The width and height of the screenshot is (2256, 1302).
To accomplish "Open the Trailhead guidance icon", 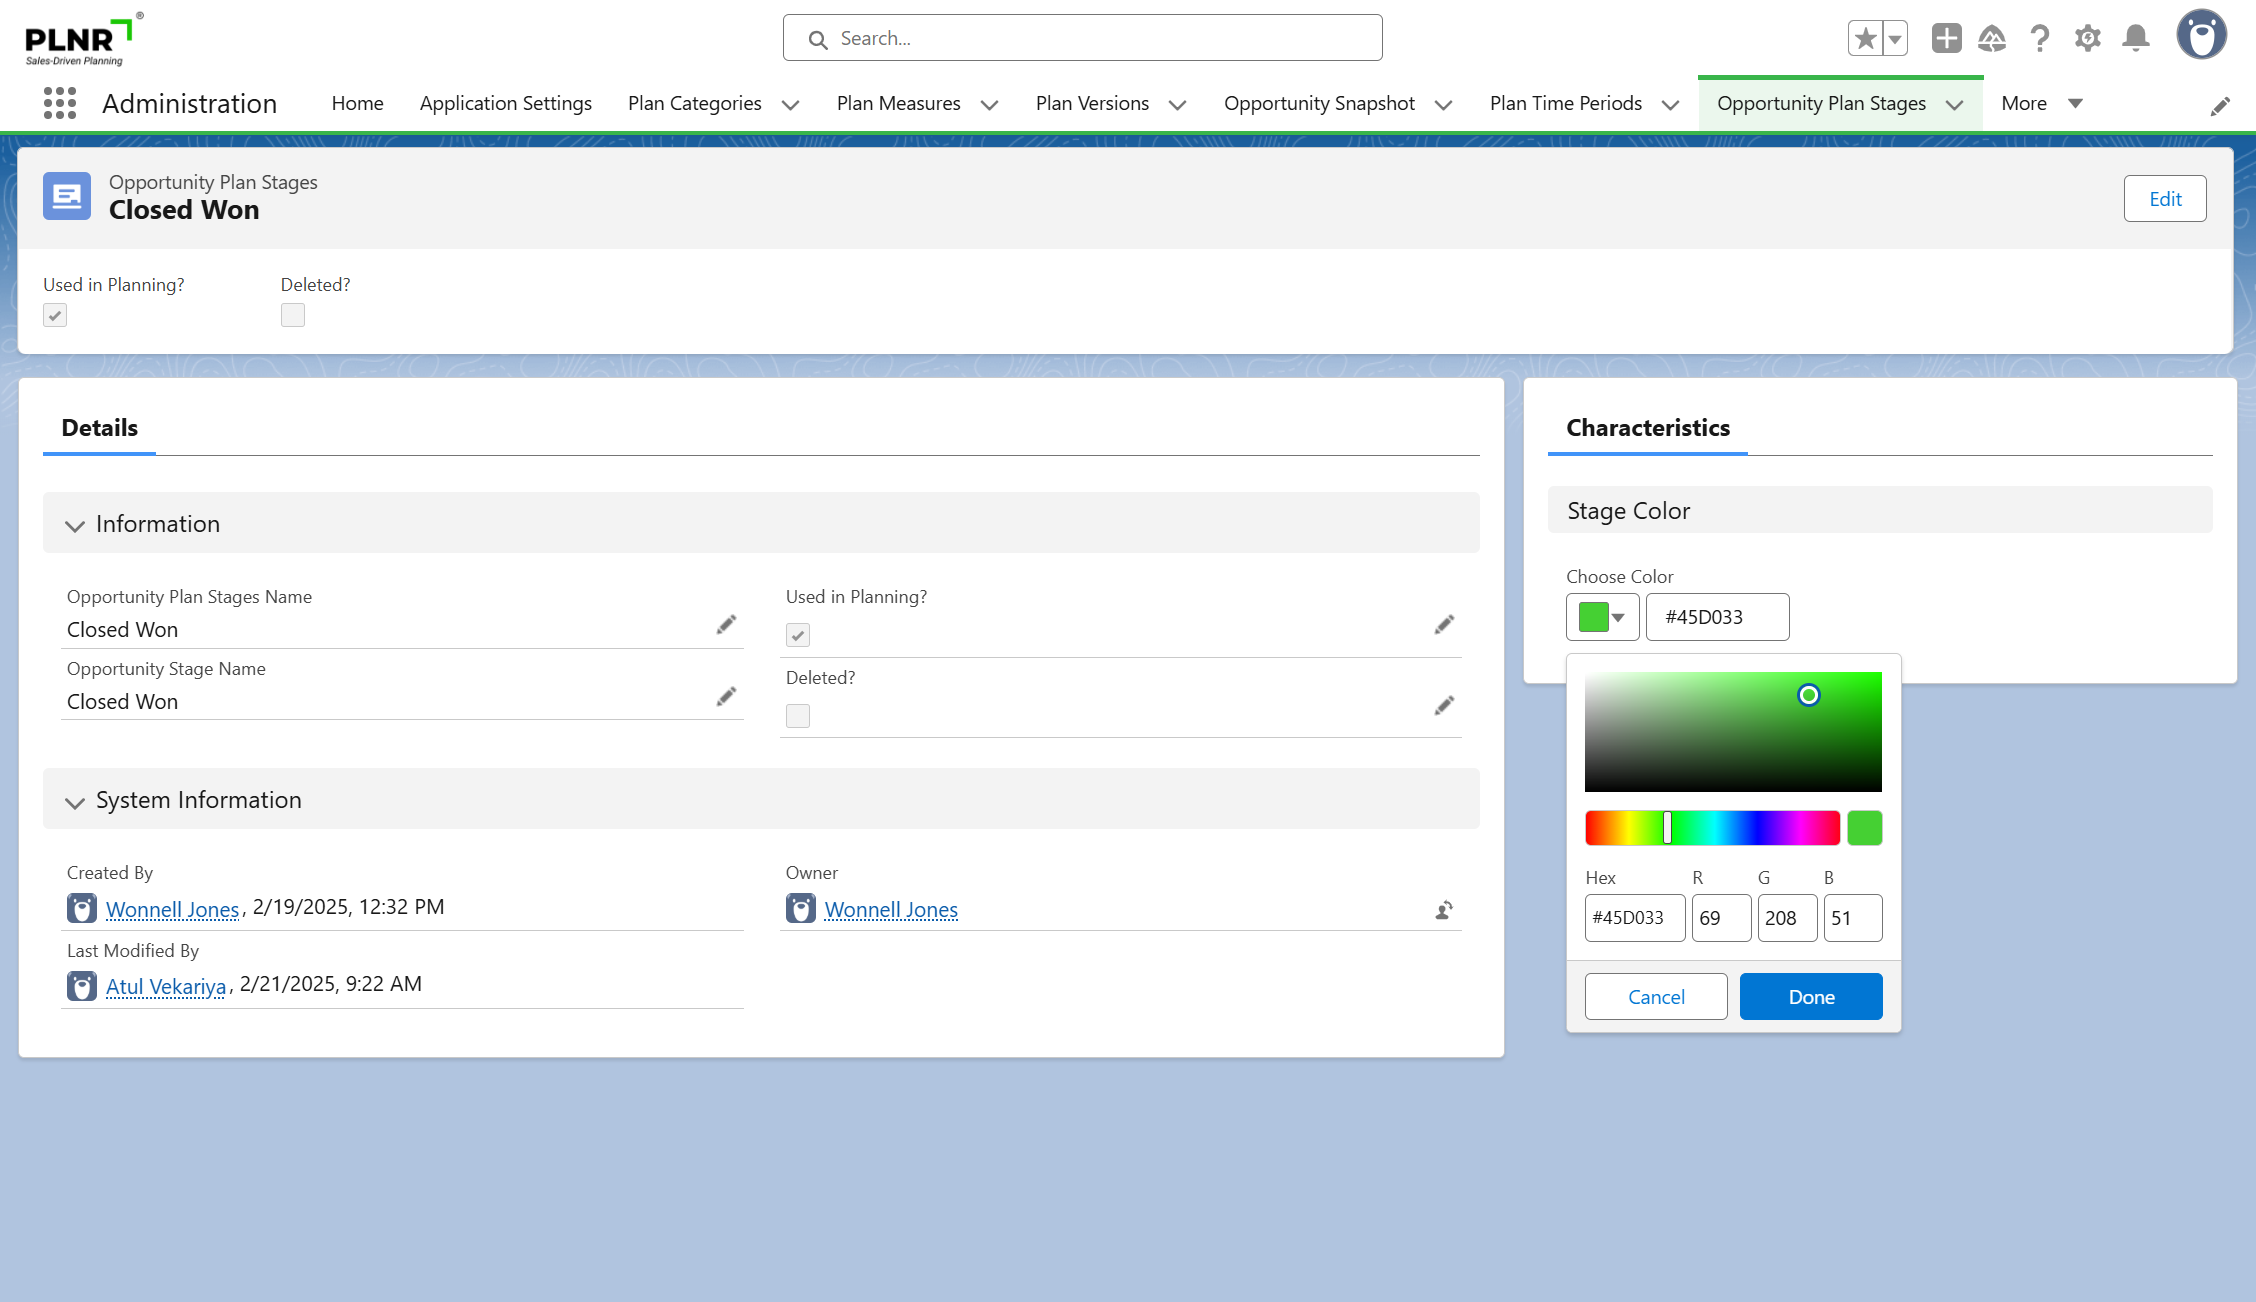I will click(x=1992, y=39).
